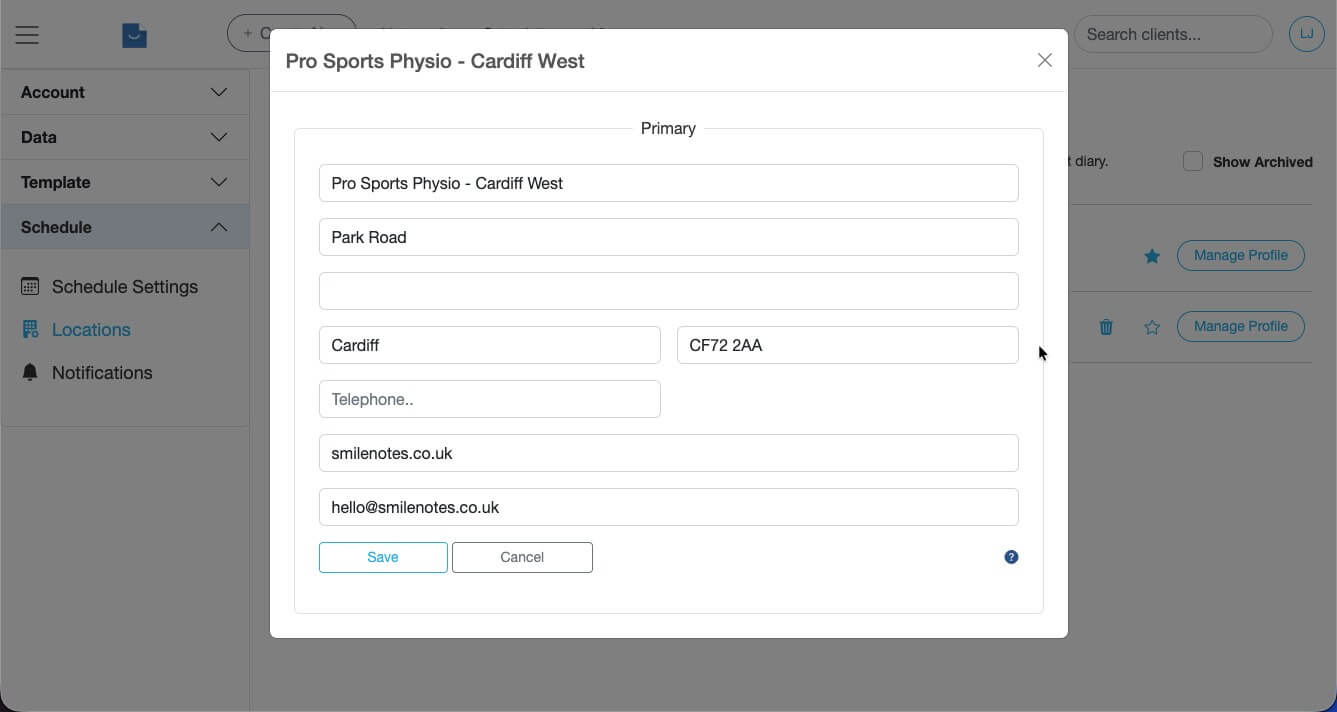Viewport: 1337px width, 712px height.
Task: Open Notifications via the bell icon
Action: point(29,372)
